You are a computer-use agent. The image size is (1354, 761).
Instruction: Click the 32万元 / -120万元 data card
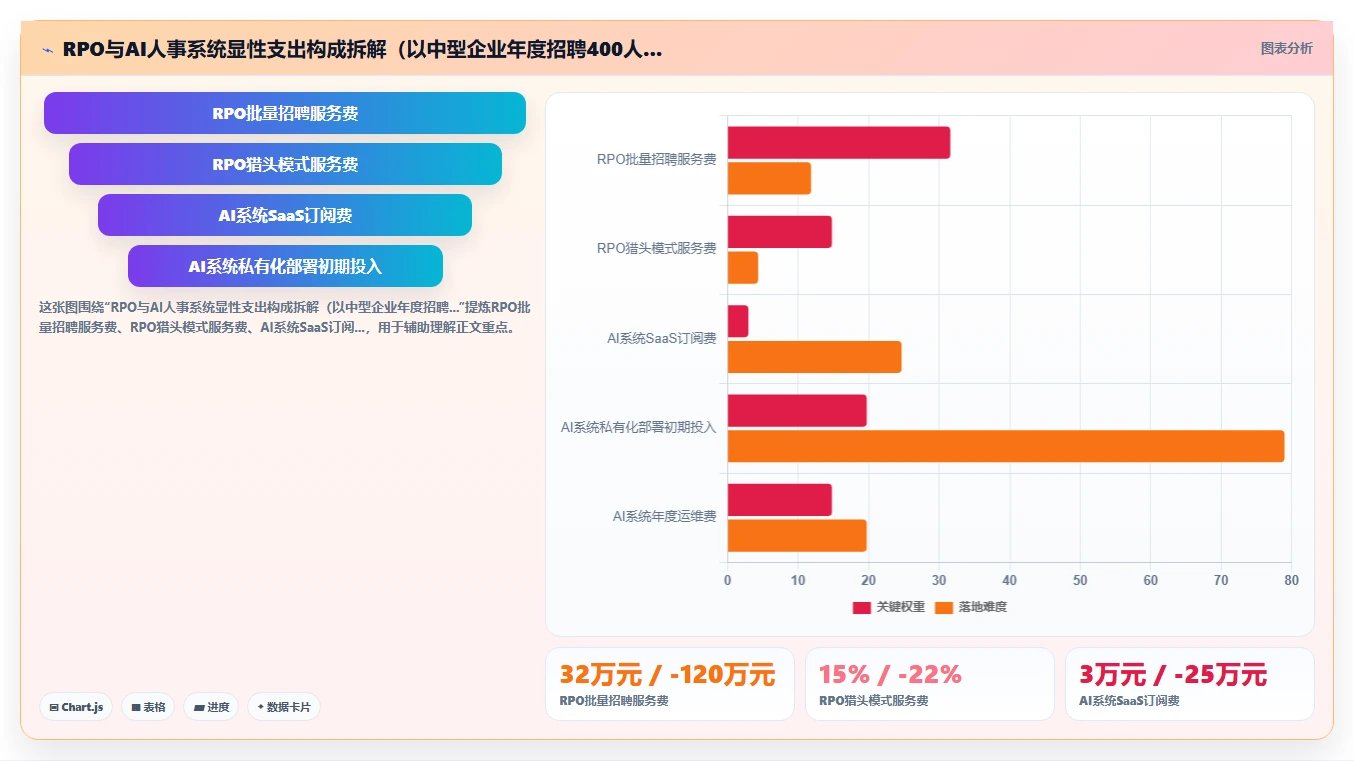(x=670, y=684)
